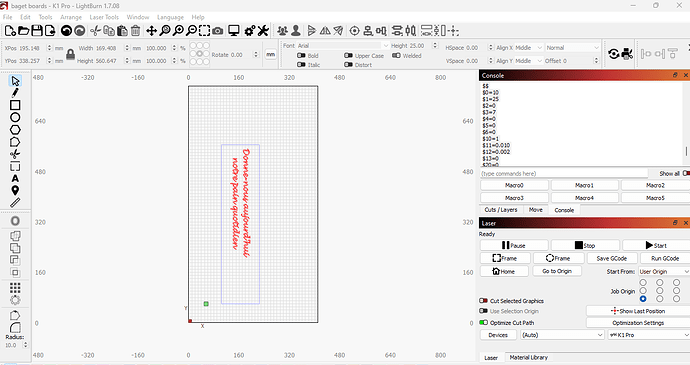The image size is (690, 365).
Task: Open the Arrange menu
Action: tap(71, 17)
